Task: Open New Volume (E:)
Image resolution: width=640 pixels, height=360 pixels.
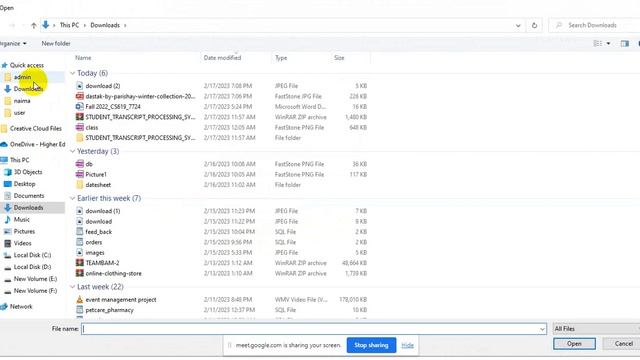Action: (x=35, y=279)
